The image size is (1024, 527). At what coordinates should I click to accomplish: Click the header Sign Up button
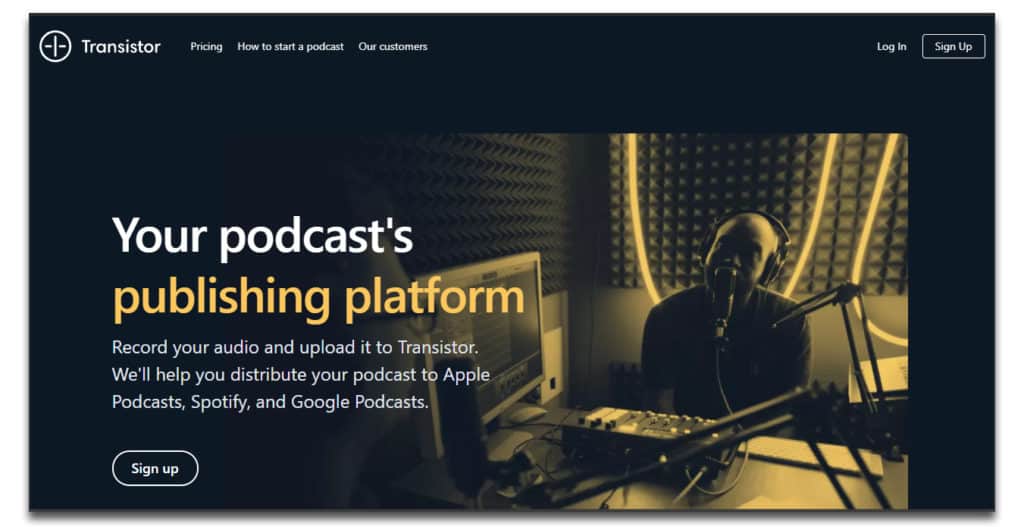(x=953, y=46)
